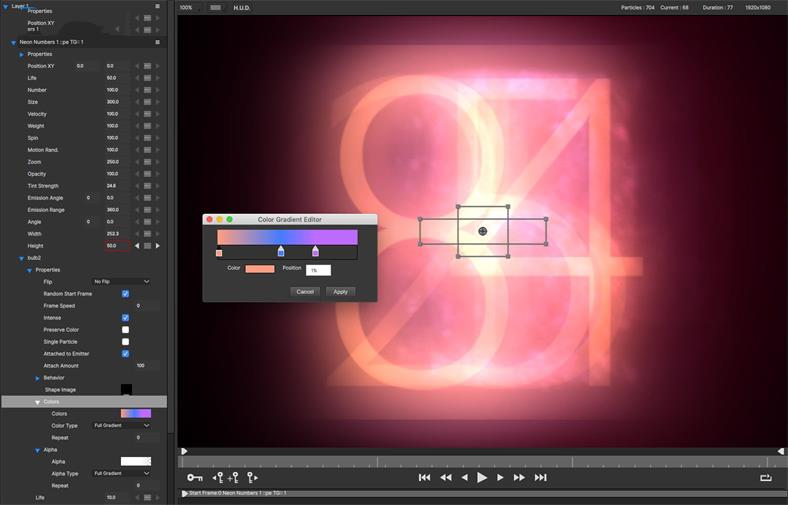Click the Zoom keyframe graph icon

(x=147, y=162)
